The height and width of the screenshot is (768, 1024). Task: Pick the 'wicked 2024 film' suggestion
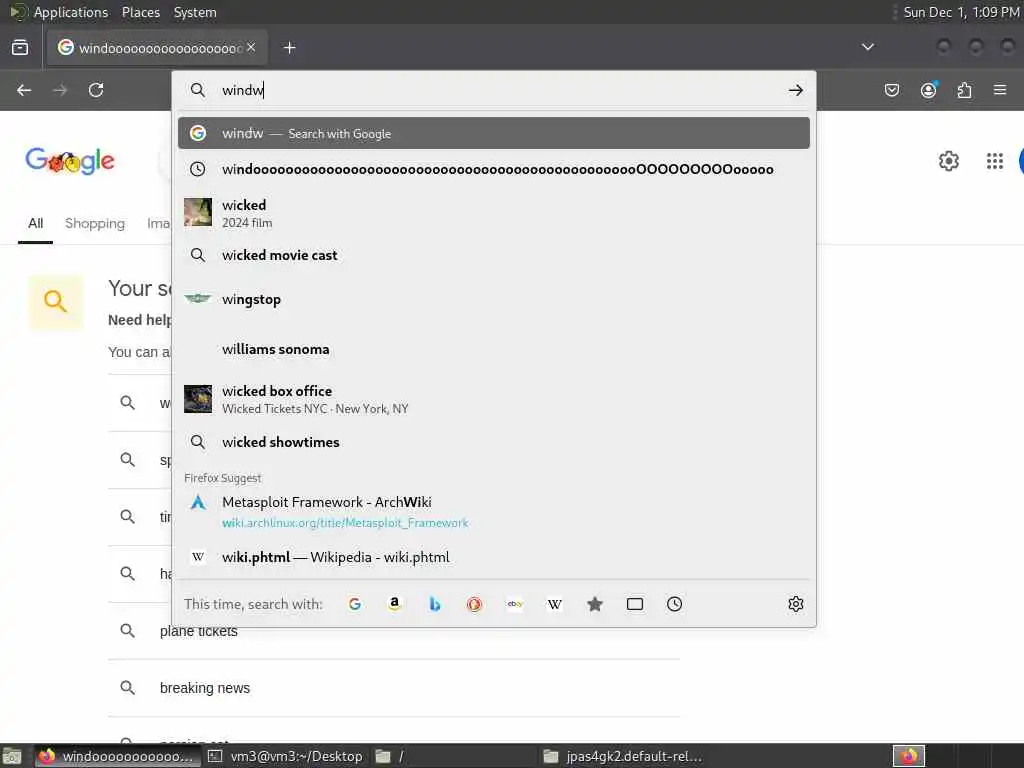coord(494,213)
